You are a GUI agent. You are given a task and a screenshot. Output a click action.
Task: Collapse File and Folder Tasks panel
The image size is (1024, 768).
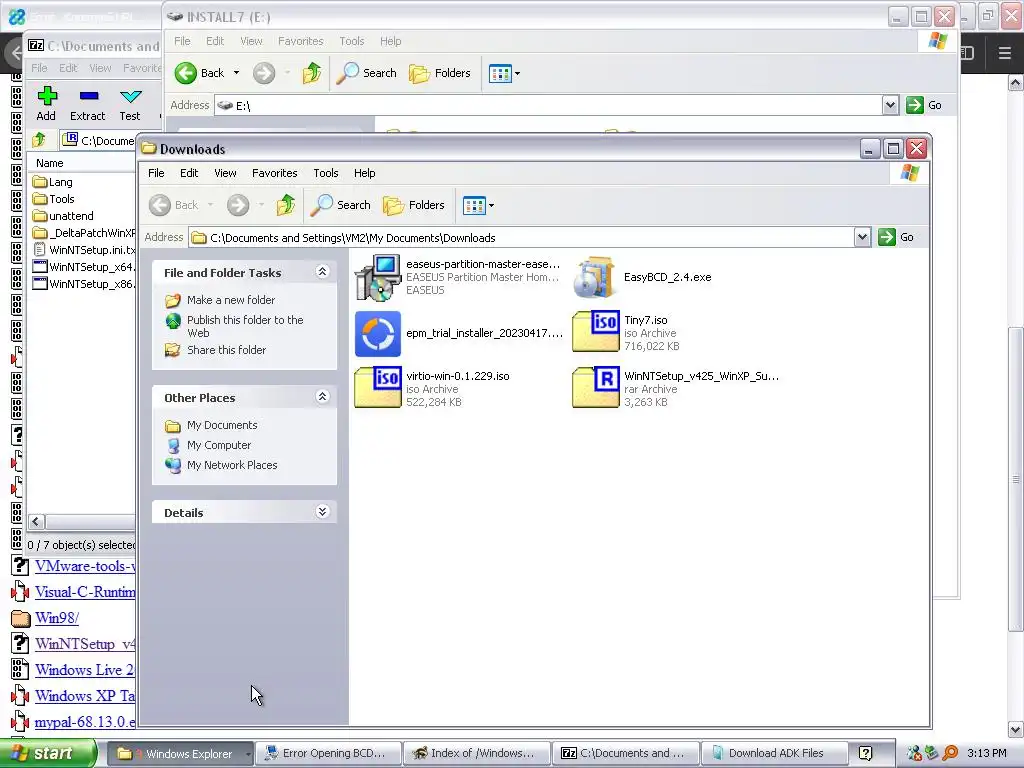(322, 272)
